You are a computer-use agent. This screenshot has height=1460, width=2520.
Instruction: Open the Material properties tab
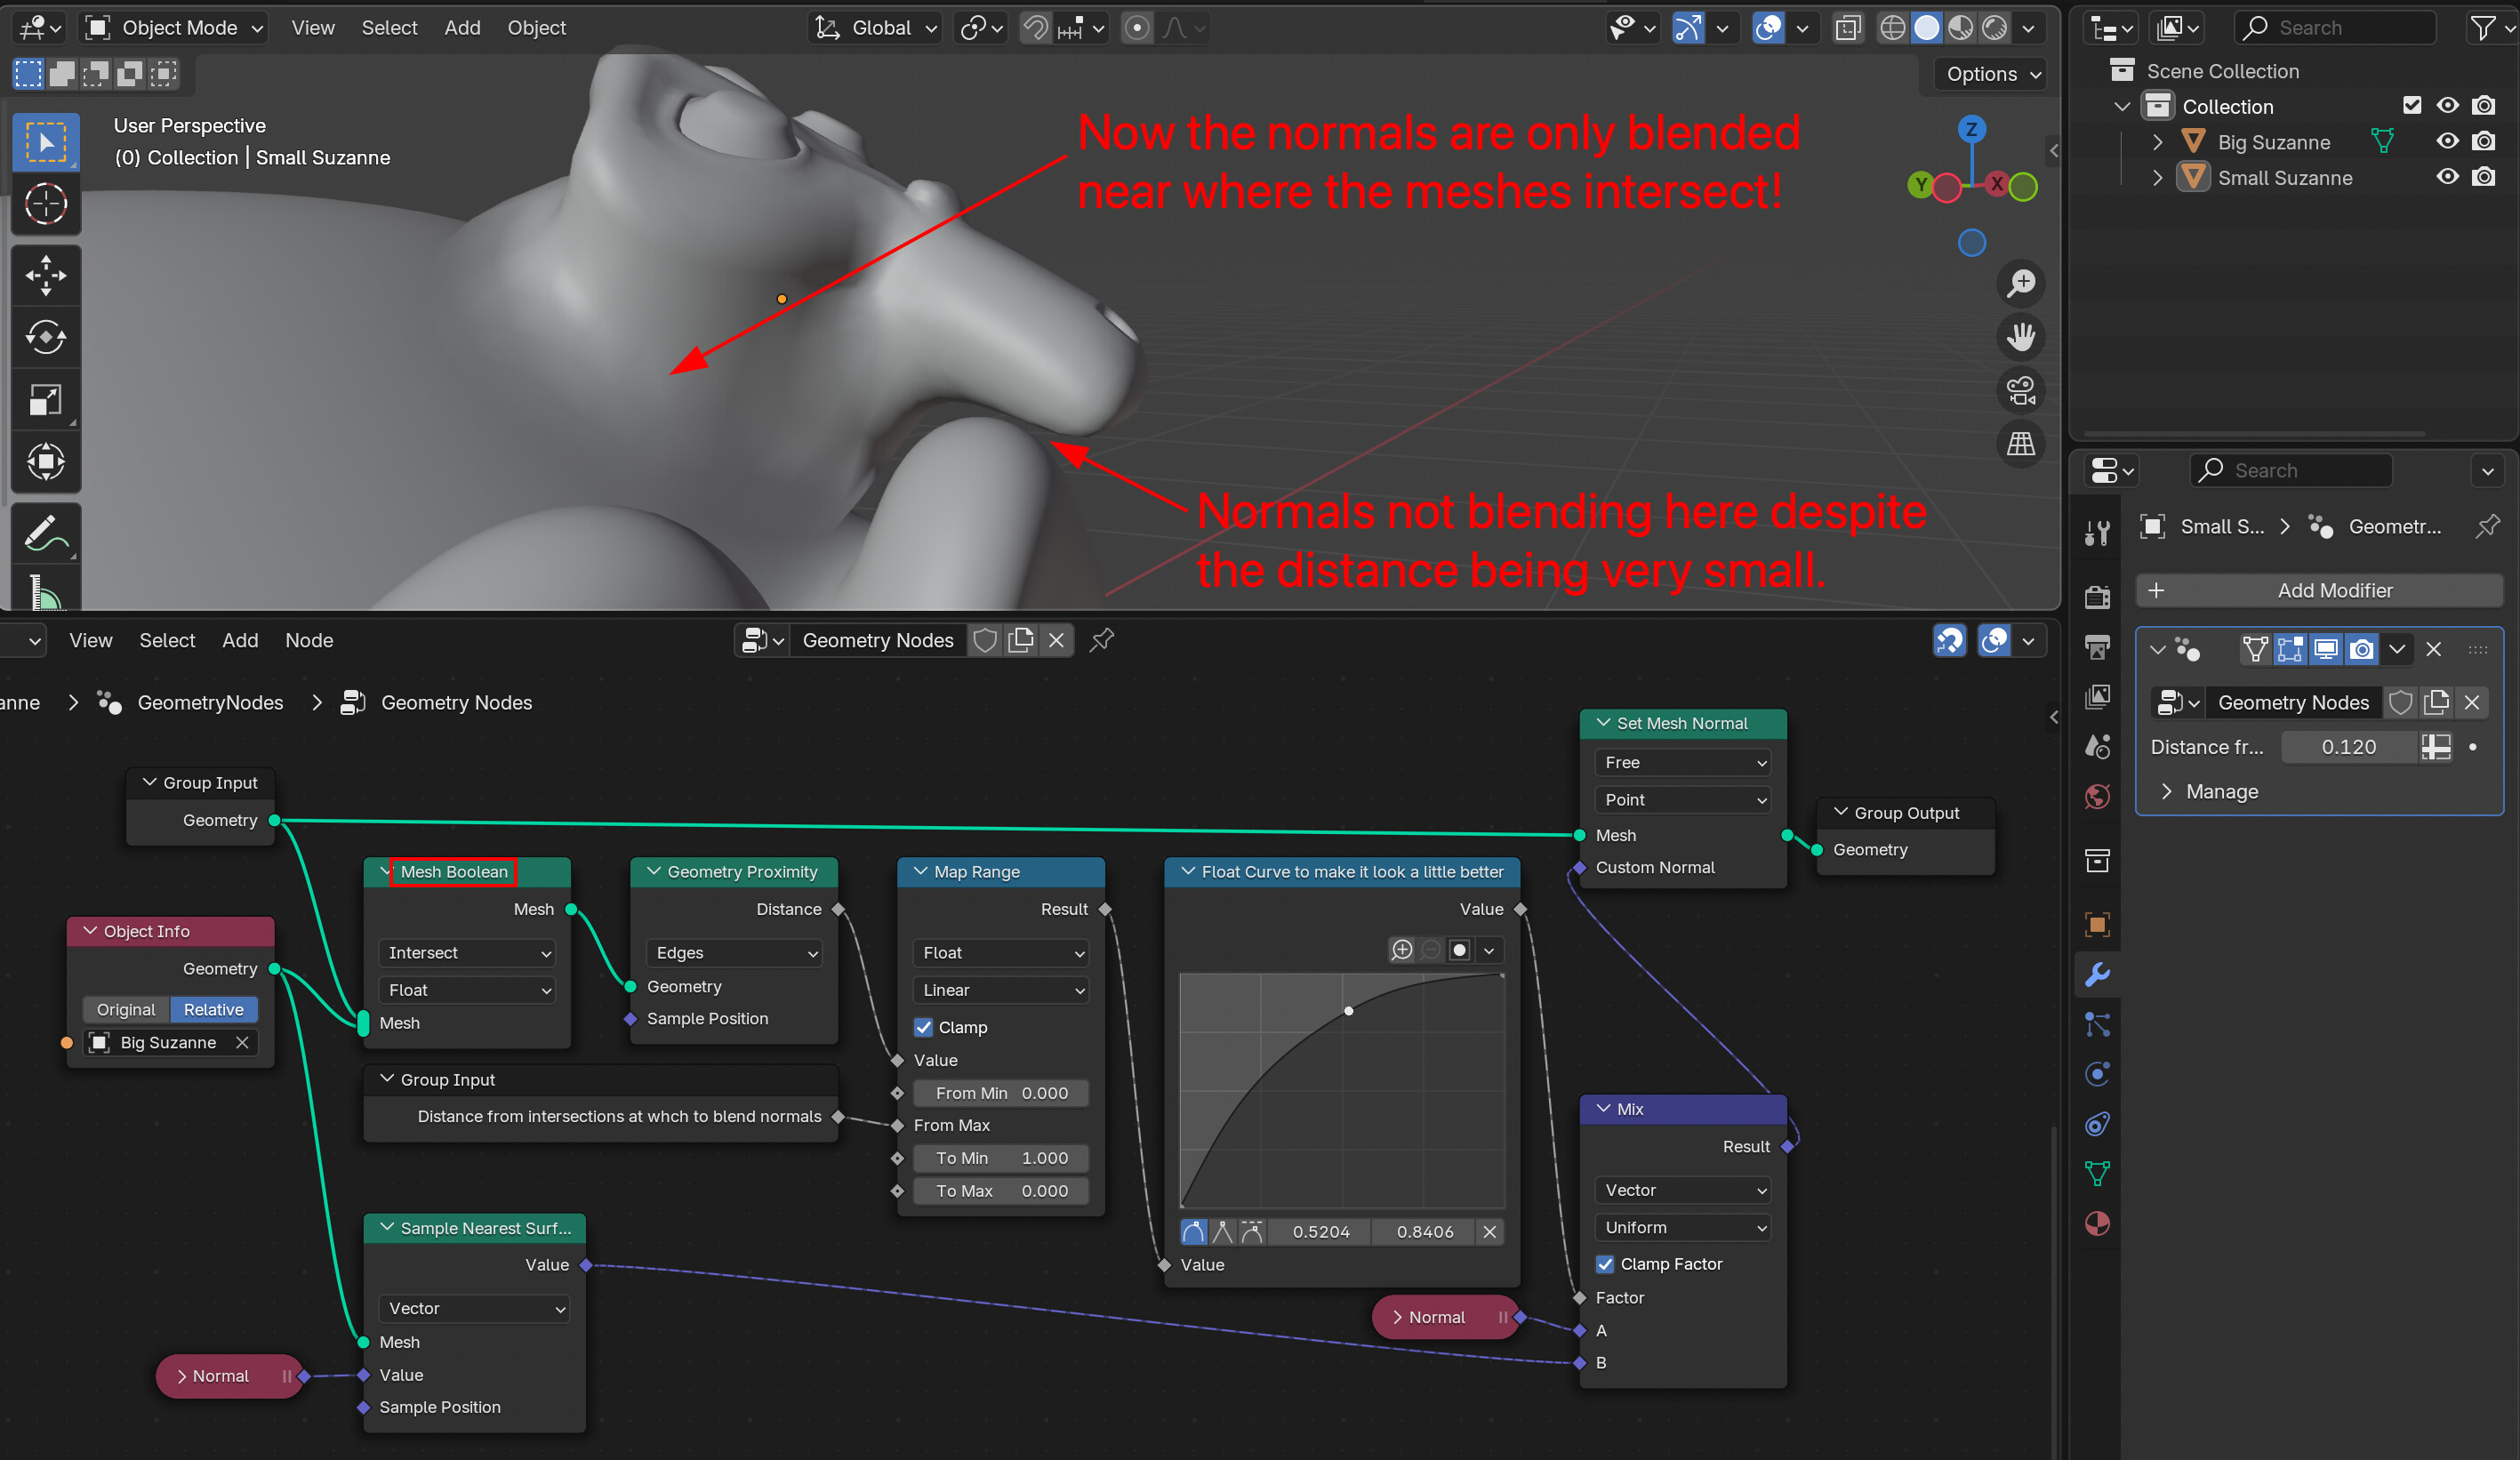[x=2097, y=1224]
